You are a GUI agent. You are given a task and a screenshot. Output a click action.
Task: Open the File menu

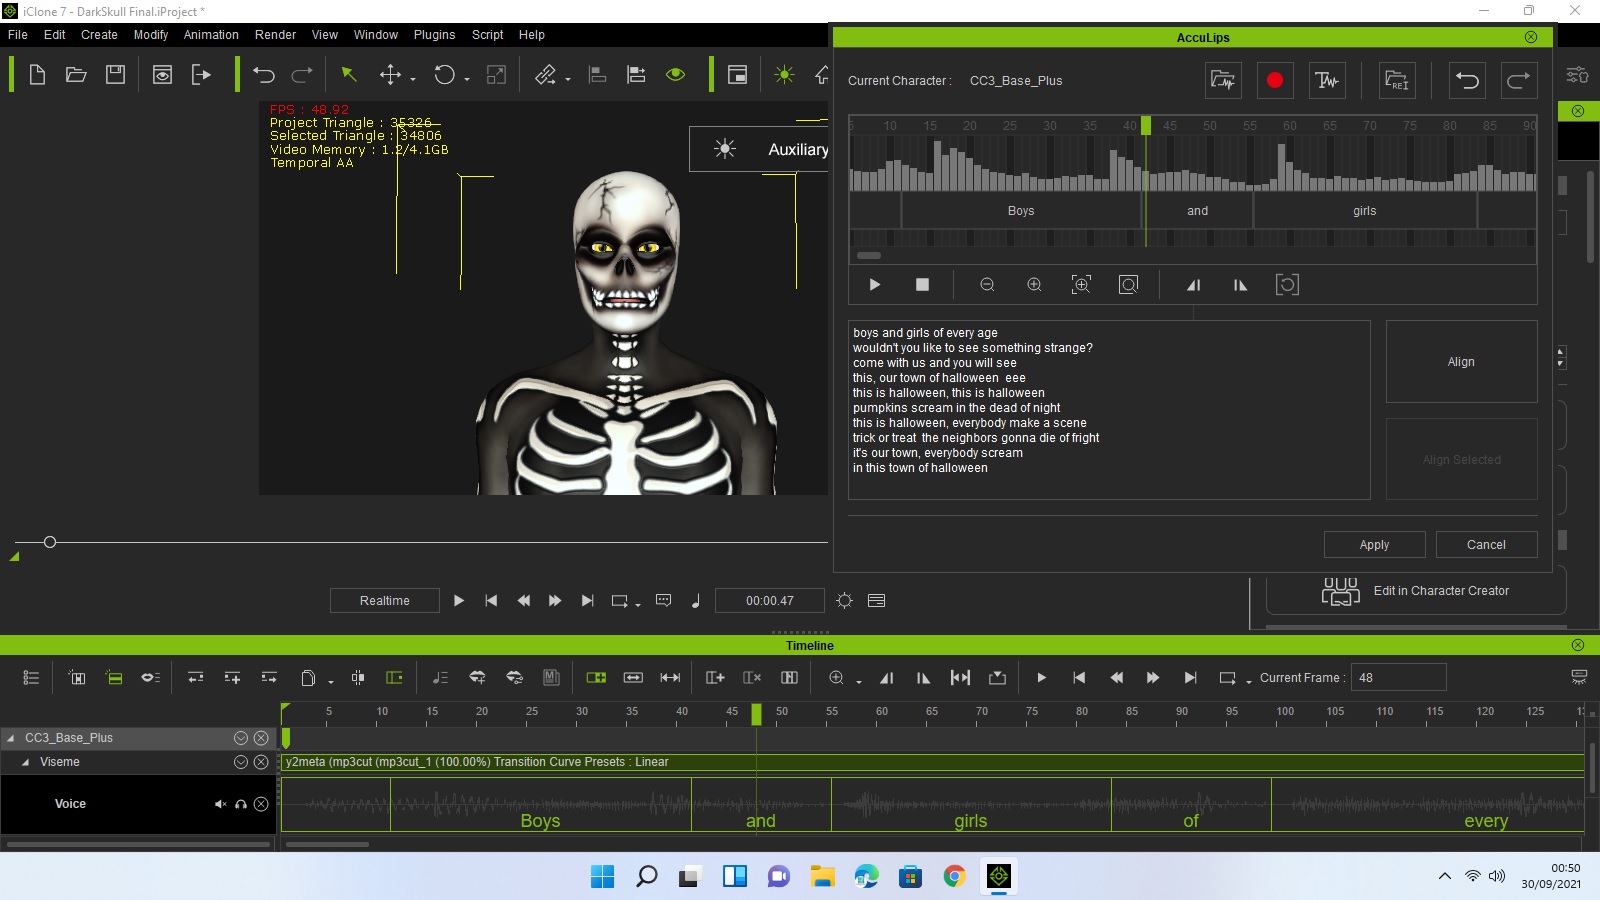pyautogui.click(x=18, y=35)
